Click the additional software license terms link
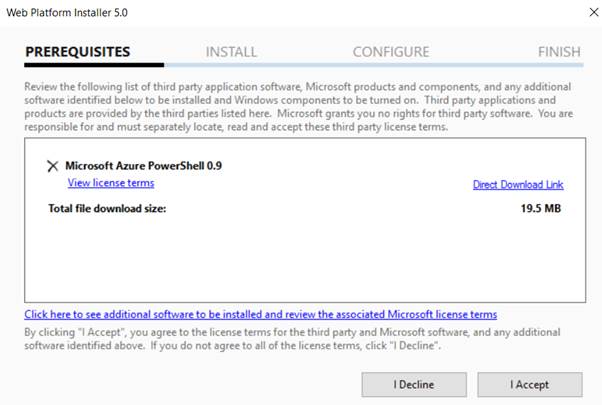Image resolution: width=602 pixels, height=405 pixels. tap(260, 314)
